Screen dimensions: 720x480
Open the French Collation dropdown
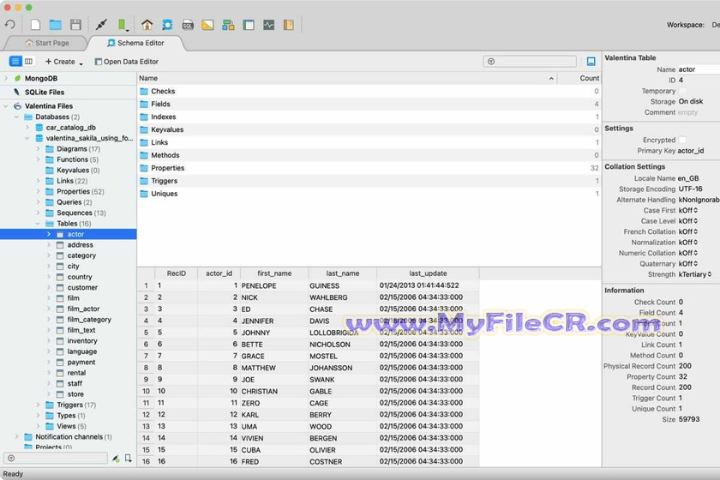coord(688,232)
